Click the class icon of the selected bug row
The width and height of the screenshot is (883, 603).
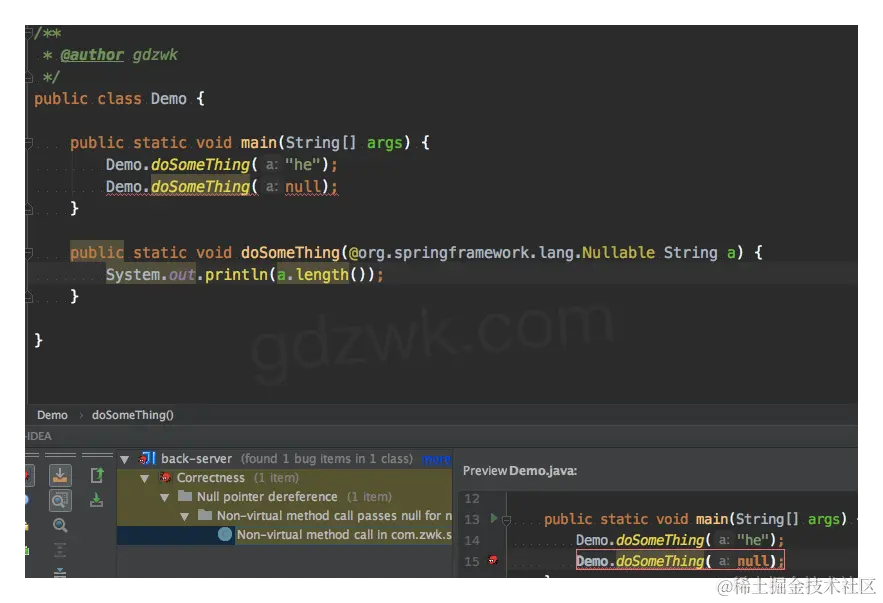(x=225, y=534)
